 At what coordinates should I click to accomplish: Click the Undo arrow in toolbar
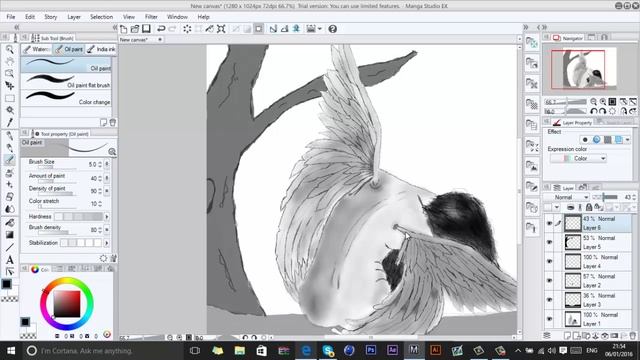click(x=161, y=29)
